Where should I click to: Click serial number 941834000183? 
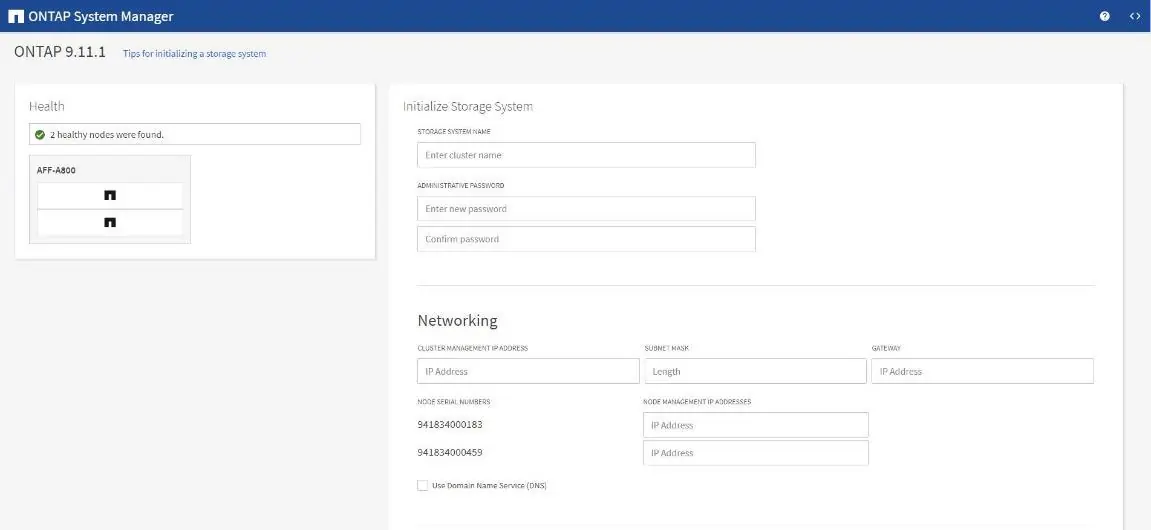point(450,424)
